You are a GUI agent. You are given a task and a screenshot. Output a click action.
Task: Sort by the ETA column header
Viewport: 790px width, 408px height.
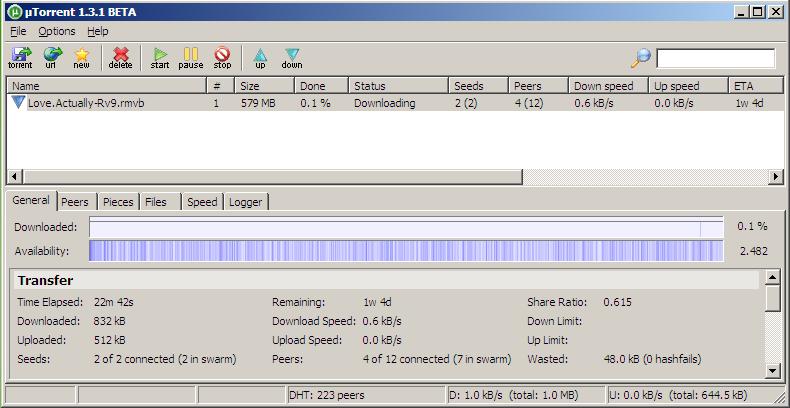pos(756,86)
